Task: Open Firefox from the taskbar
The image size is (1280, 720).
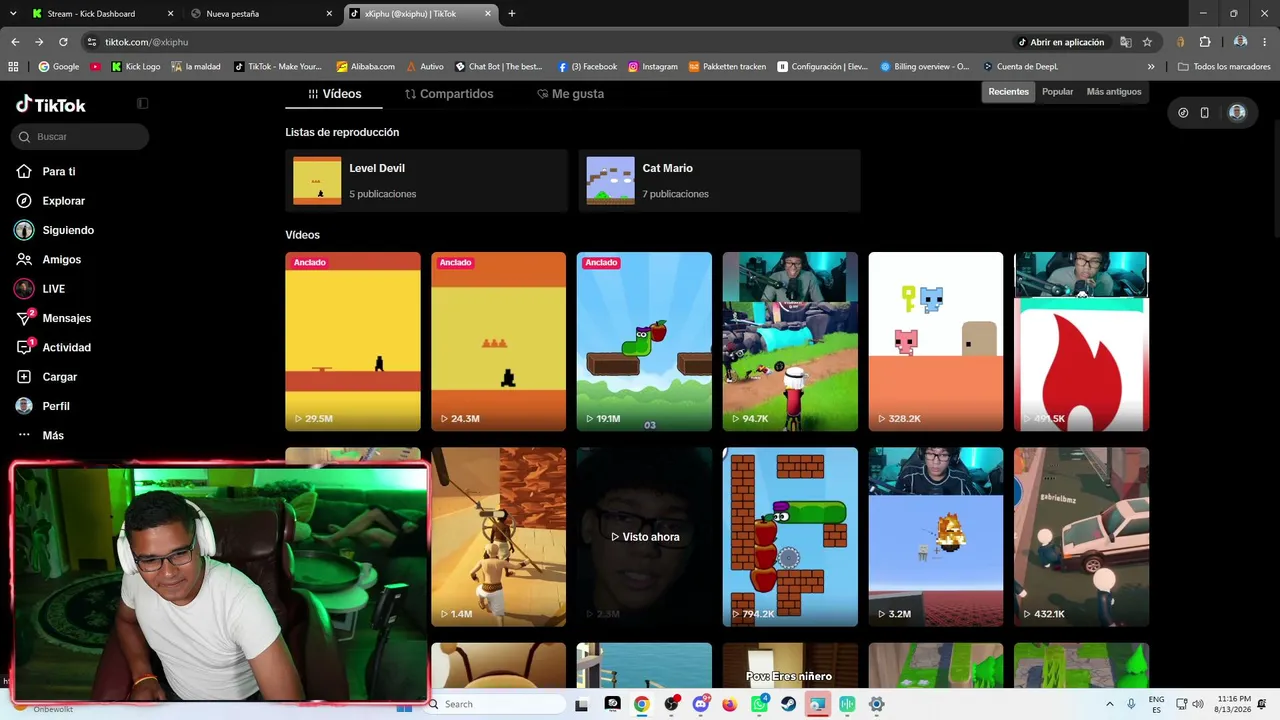Action: 729,704
